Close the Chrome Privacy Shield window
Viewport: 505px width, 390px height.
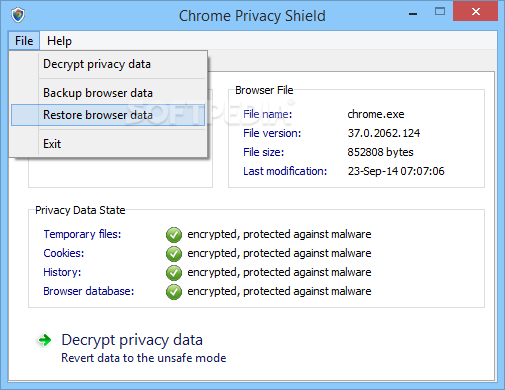point(476,12)
